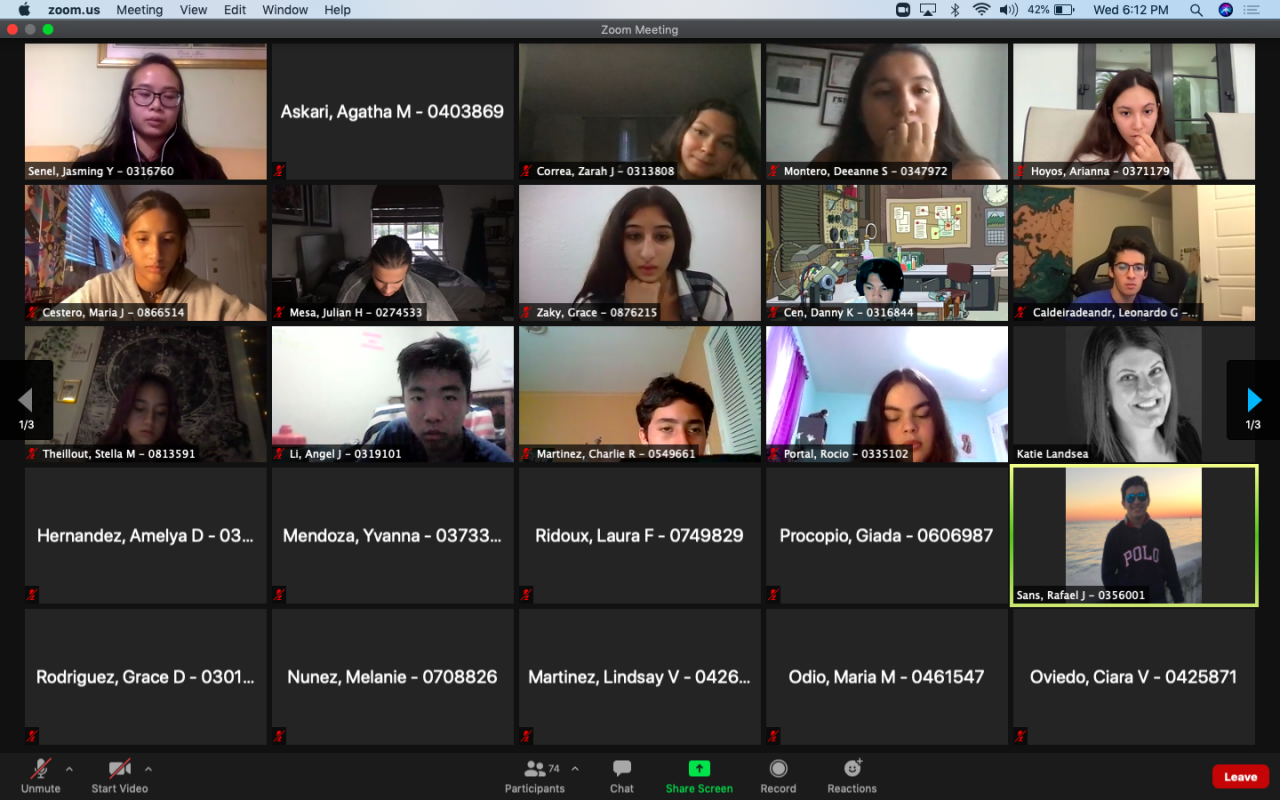Click the green Share Screen button
Screen dimensions: 1280x800
(x=699, y=775)
